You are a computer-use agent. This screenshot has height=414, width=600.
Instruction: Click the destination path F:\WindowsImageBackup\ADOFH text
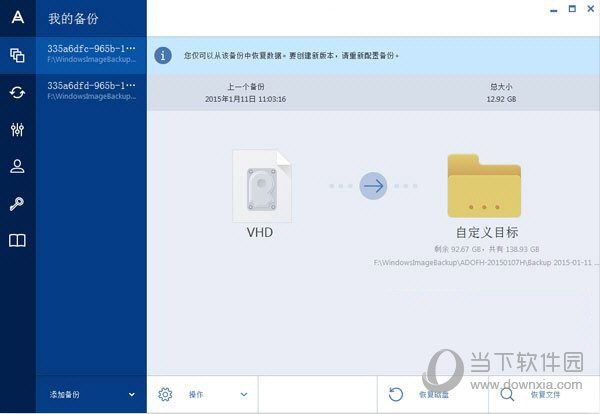484,262
